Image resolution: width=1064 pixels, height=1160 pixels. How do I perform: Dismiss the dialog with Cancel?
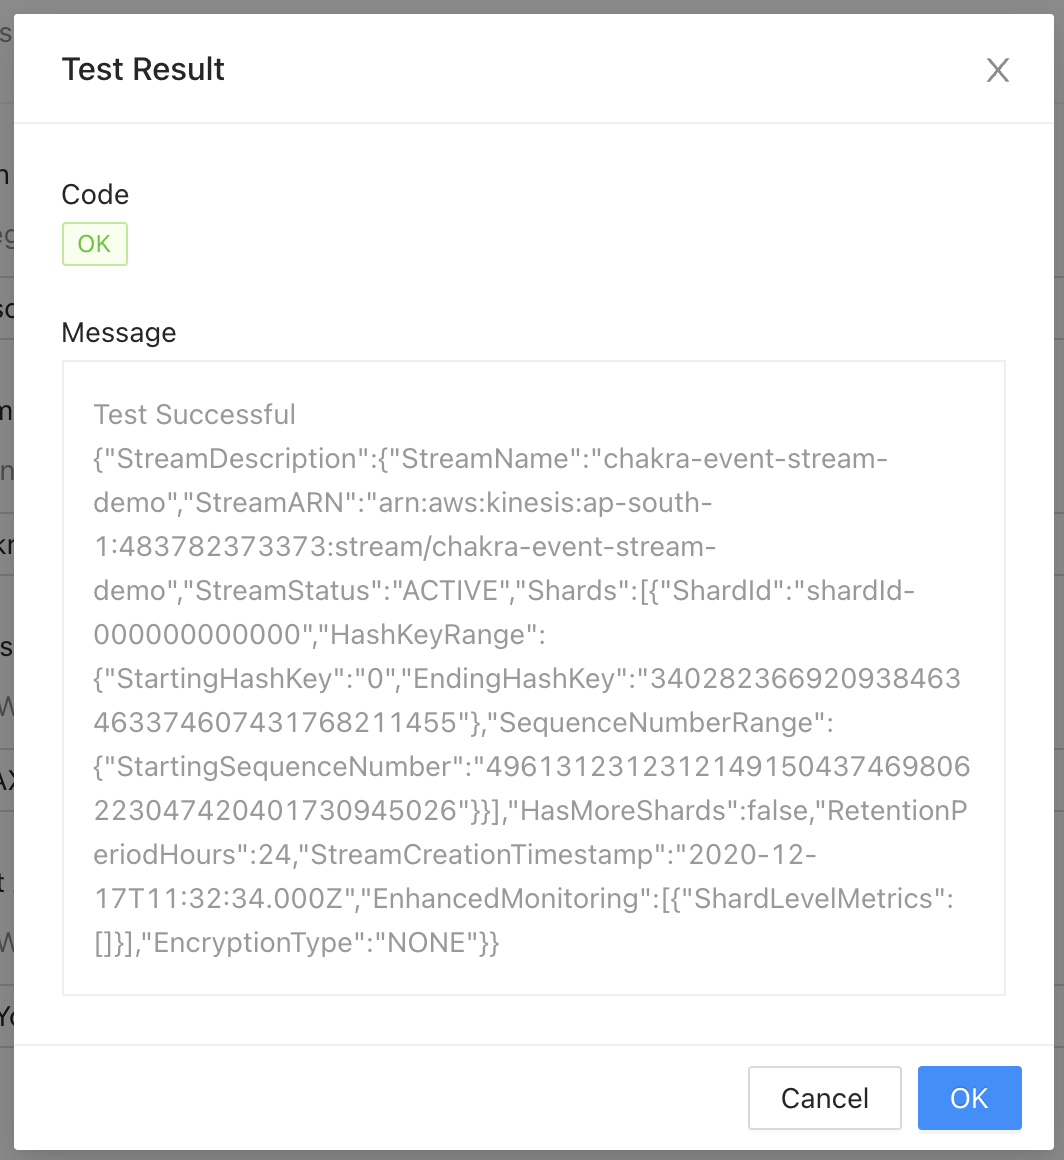(x=824, y=1098)
